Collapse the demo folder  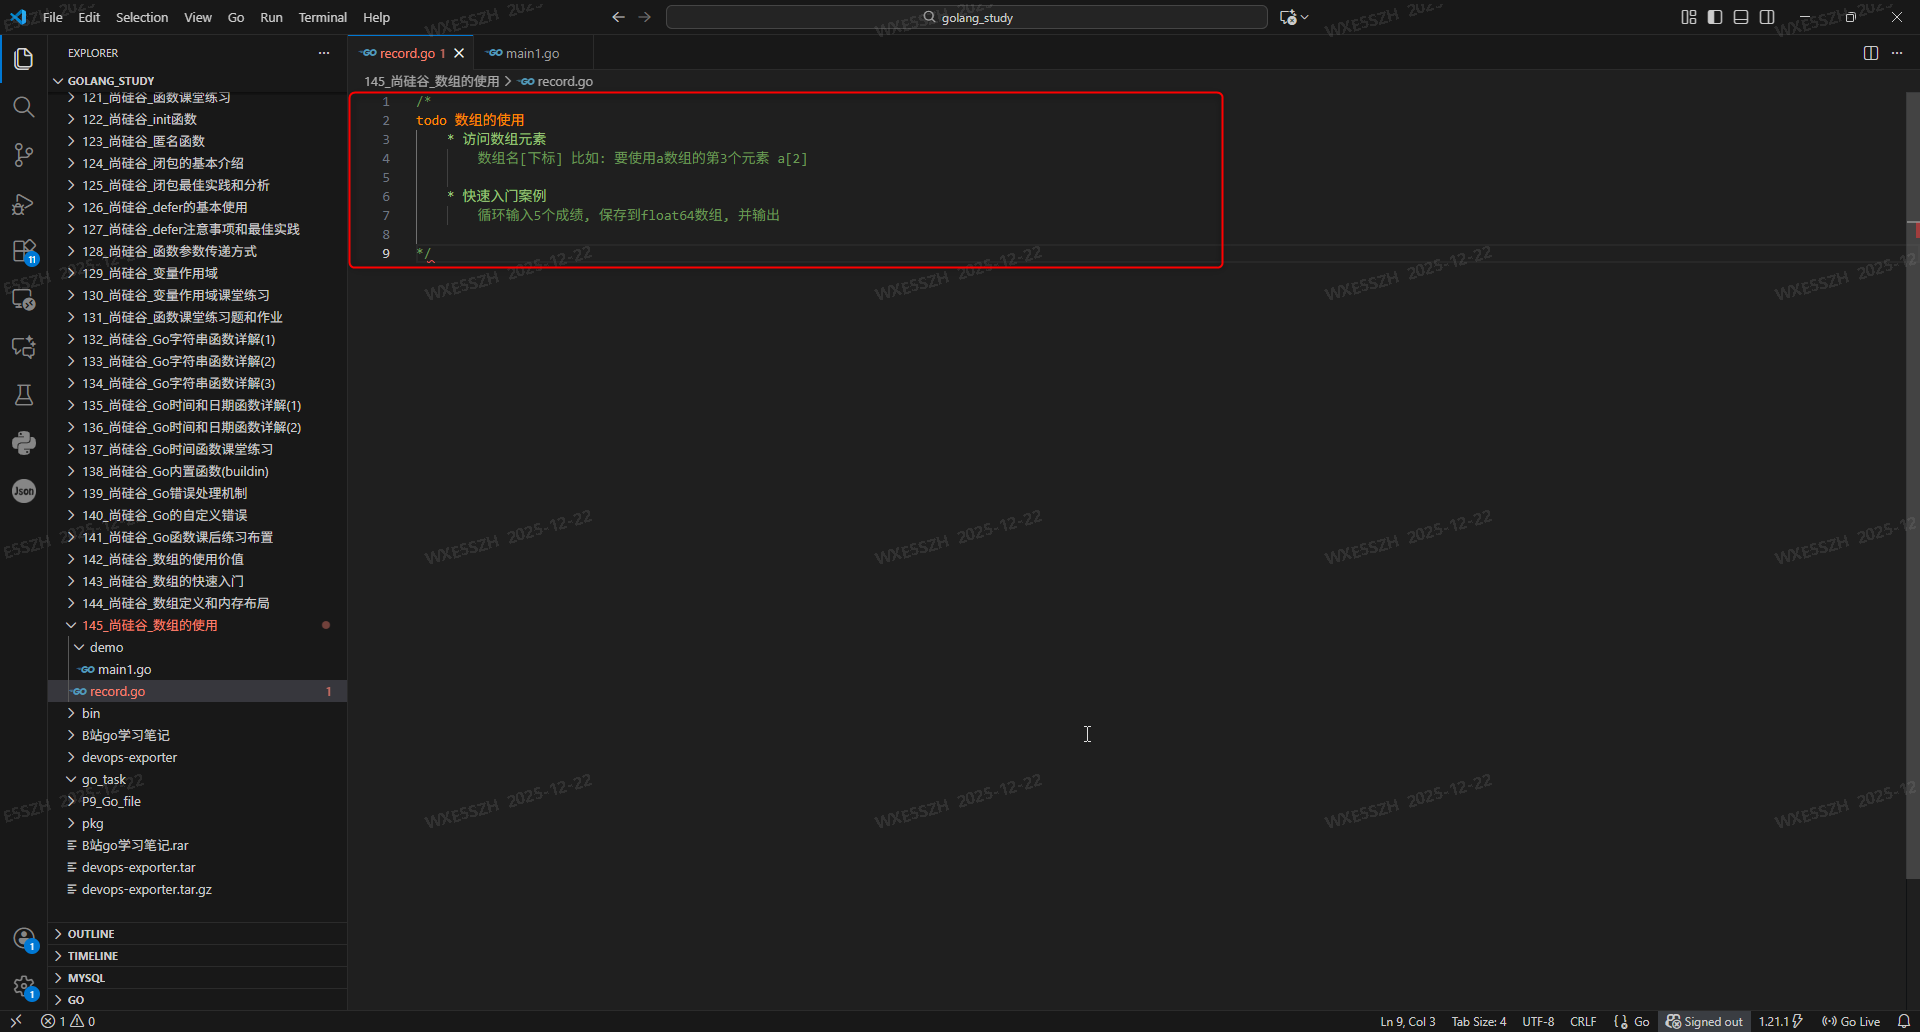(x=198, y=647)
